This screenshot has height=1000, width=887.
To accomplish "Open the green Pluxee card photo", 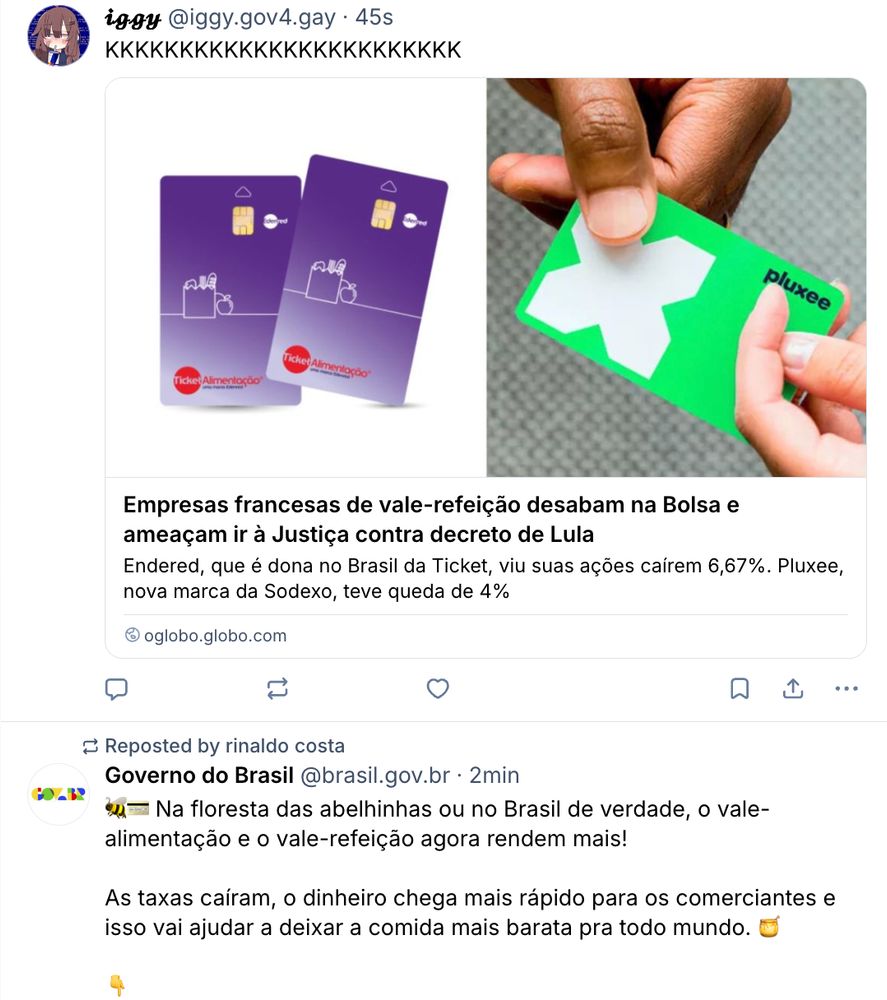I will (676, 277).
